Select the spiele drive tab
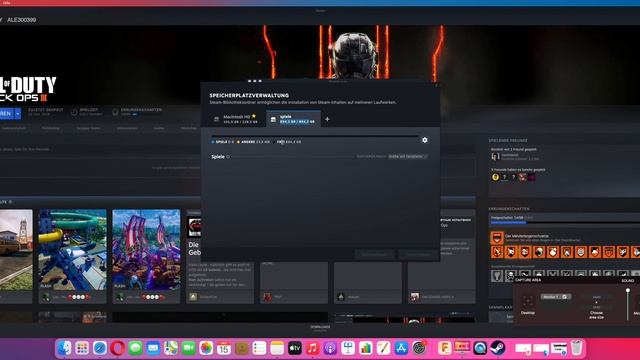640x360 pixels. tap(293, 119)
